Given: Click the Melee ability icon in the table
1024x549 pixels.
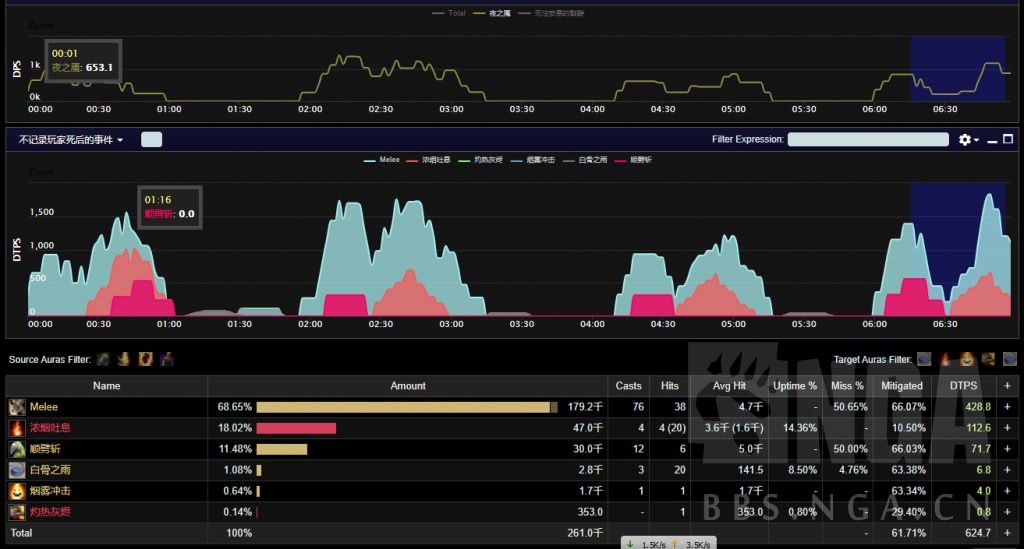Looking at the screenshot, I should pos(17,407).
